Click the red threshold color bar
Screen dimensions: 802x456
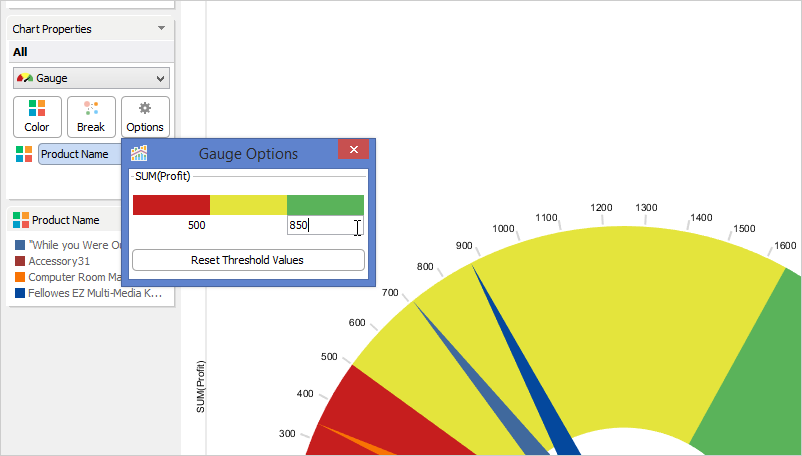[x=171, y=204]
